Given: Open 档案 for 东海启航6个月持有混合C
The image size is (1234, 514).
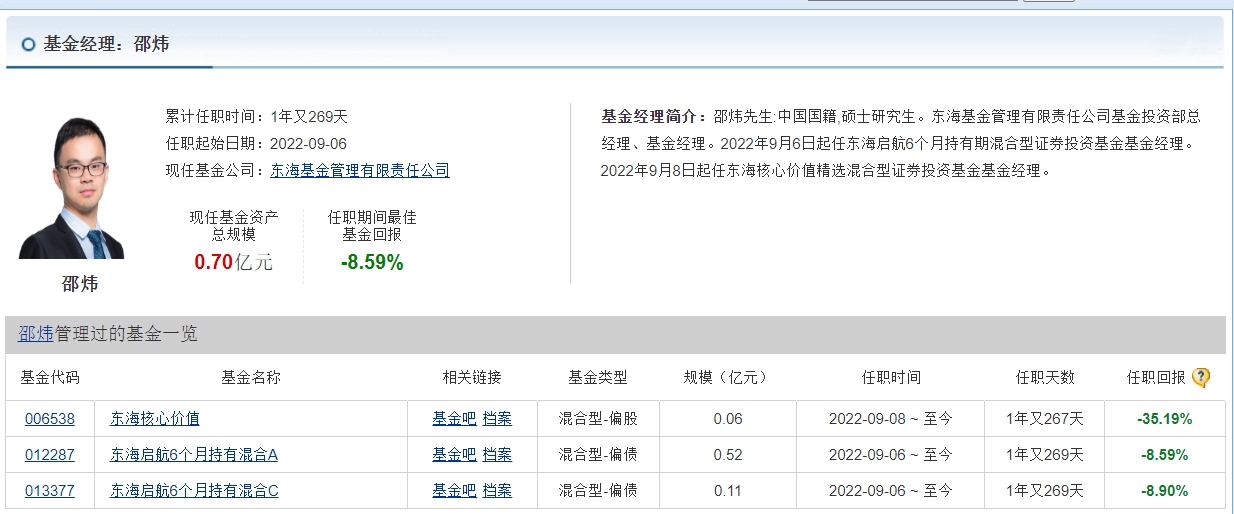Looking at the screenshot, I should coord(497,491).
